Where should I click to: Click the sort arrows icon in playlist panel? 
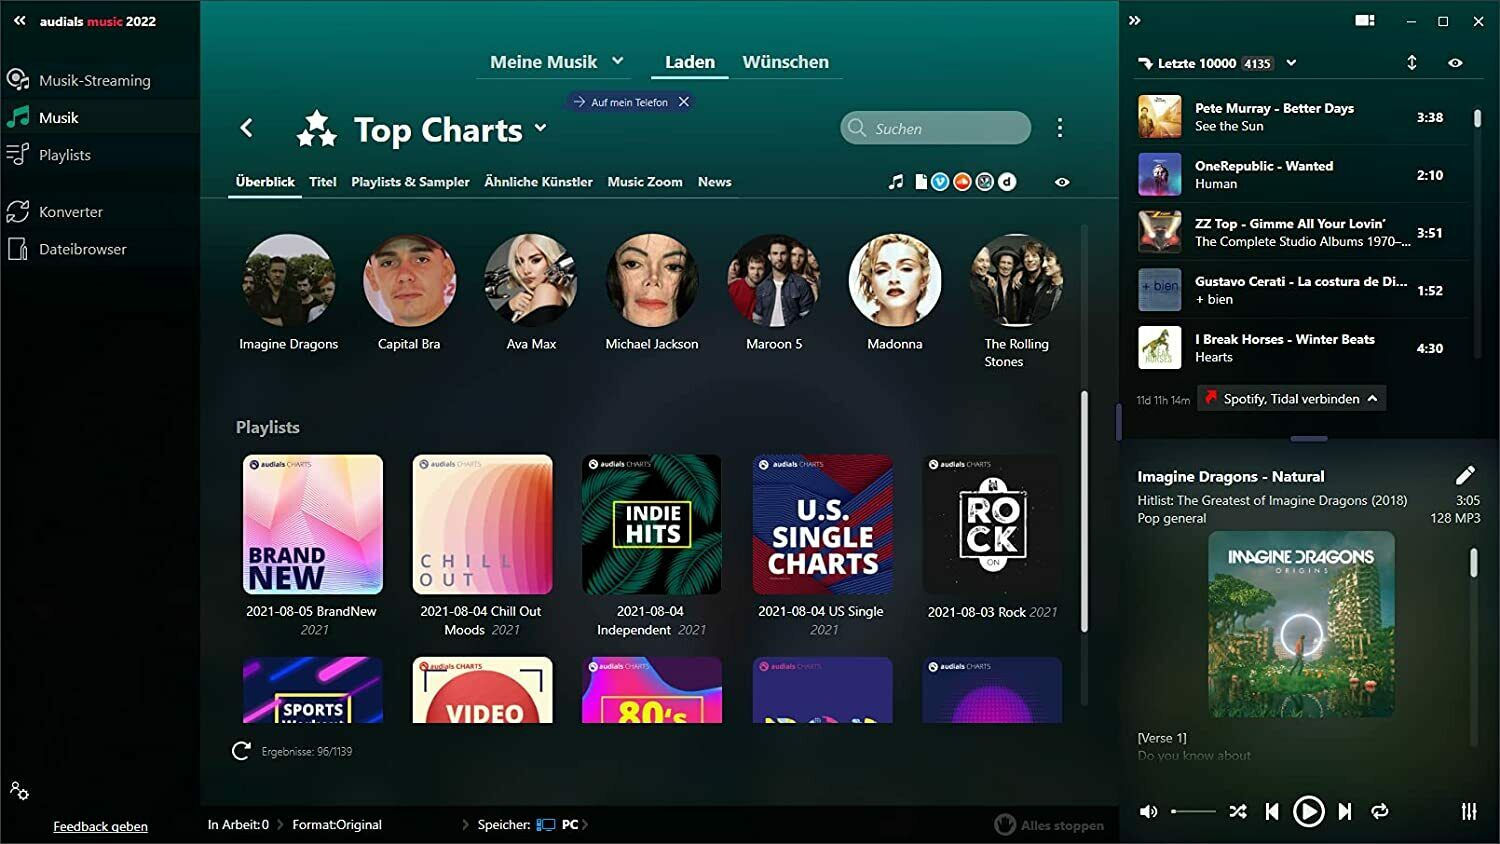click(1411, 63)
